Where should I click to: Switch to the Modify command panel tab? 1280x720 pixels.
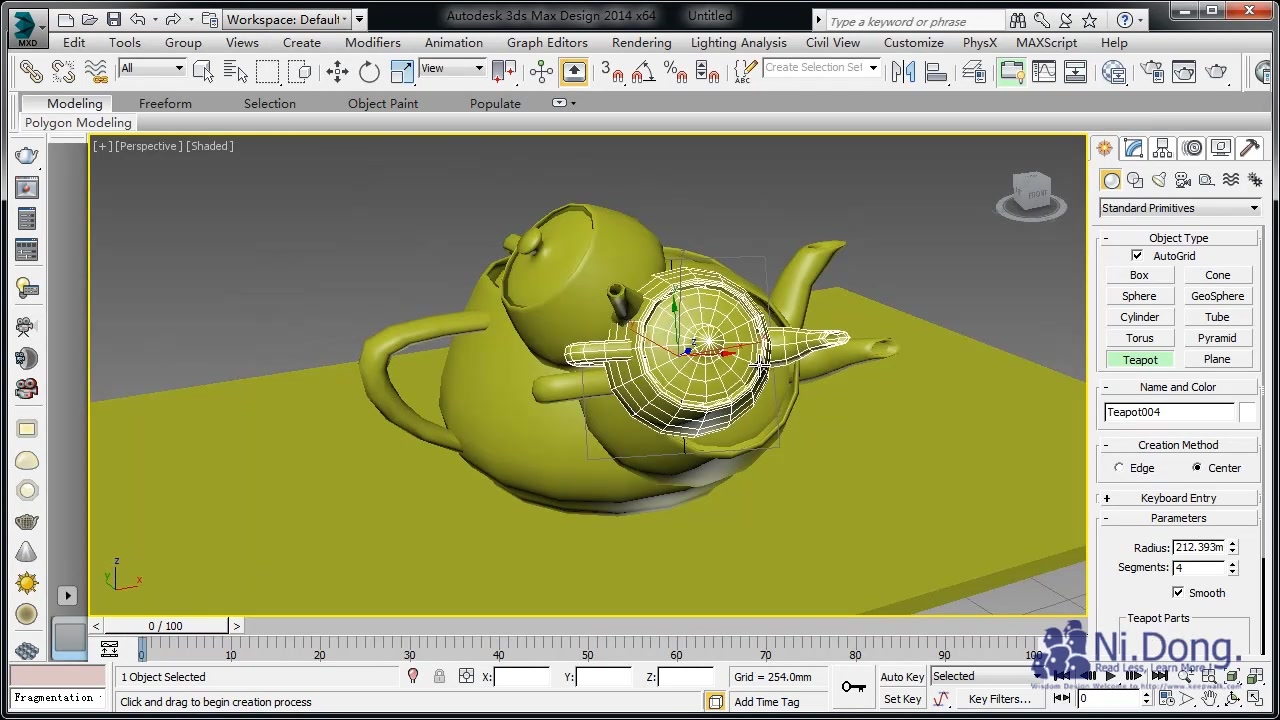tap(1133, 148)
